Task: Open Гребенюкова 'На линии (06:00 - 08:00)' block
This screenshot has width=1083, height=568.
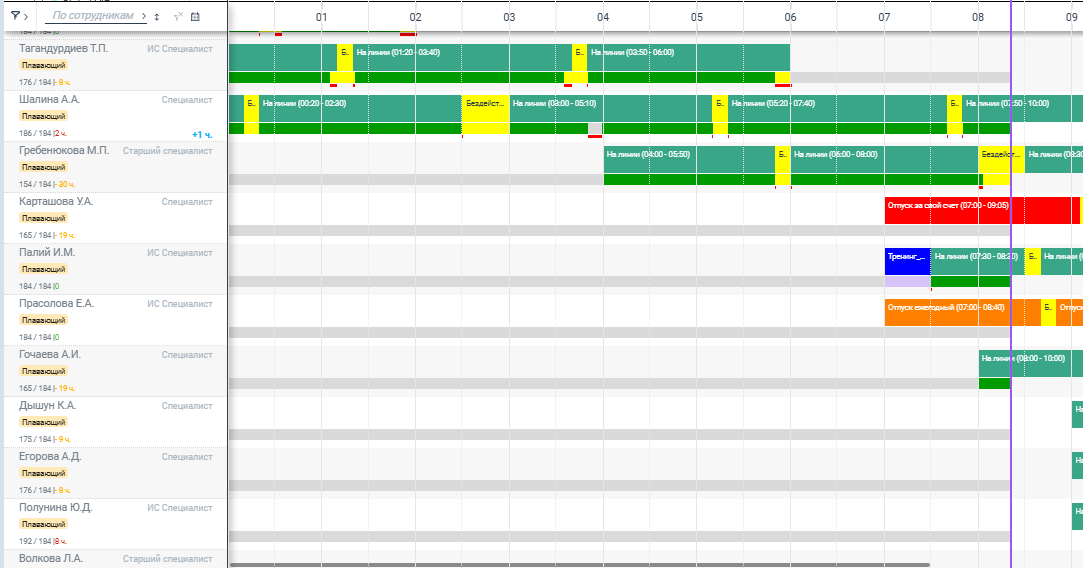Action: coord(884,160)
